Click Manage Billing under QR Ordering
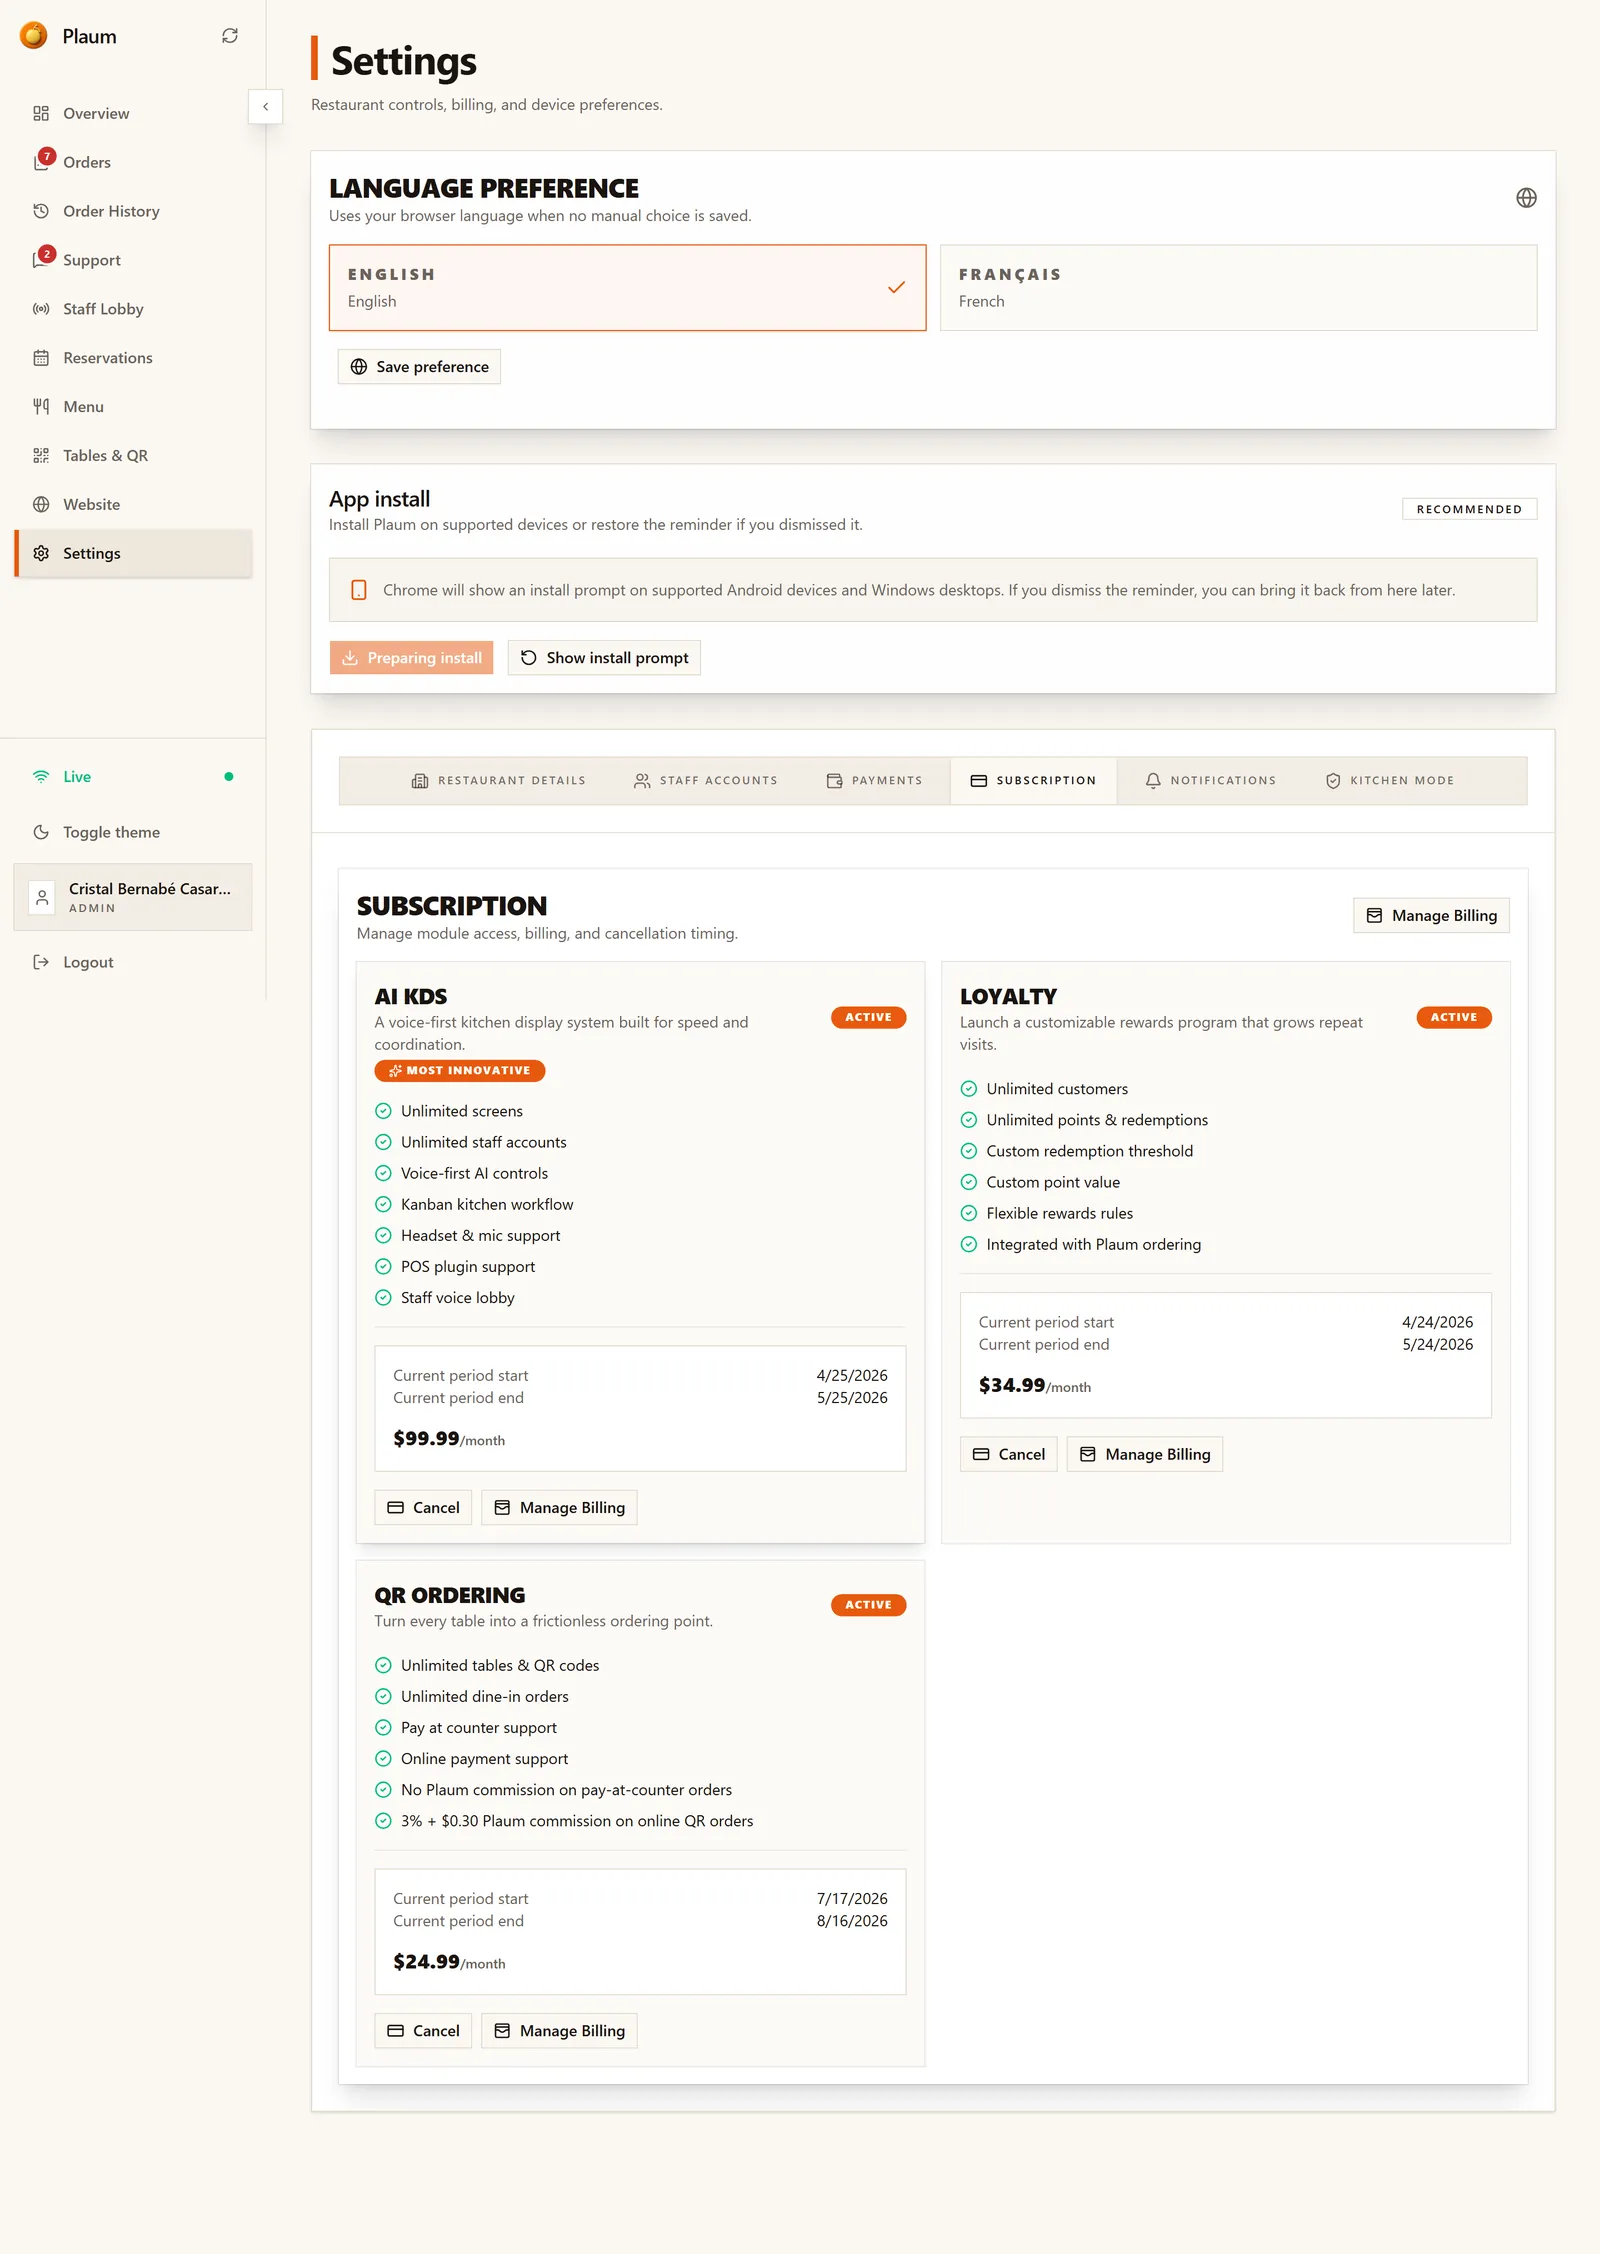Image resolution: width=1600 pixels, height=2254 pixels. click(x=559, y=2031)
